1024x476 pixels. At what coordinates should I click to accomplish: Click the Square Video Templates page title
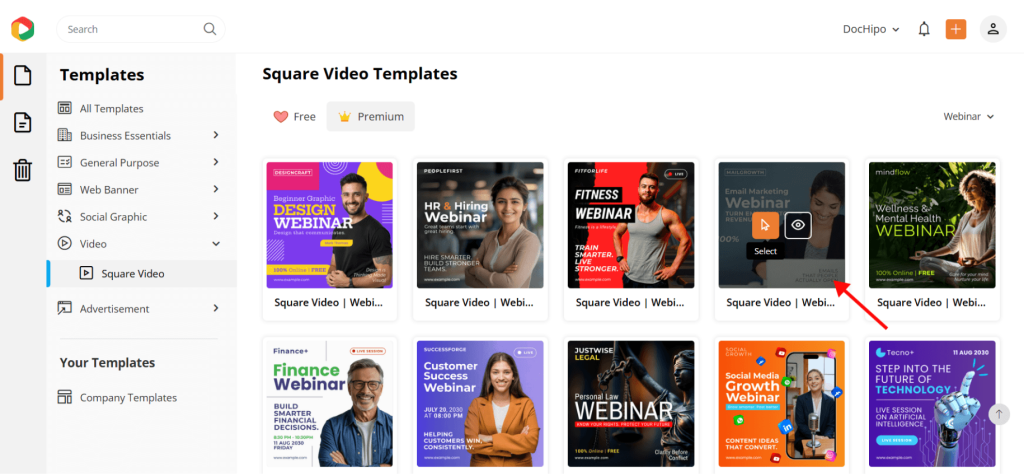pos(360,74)
